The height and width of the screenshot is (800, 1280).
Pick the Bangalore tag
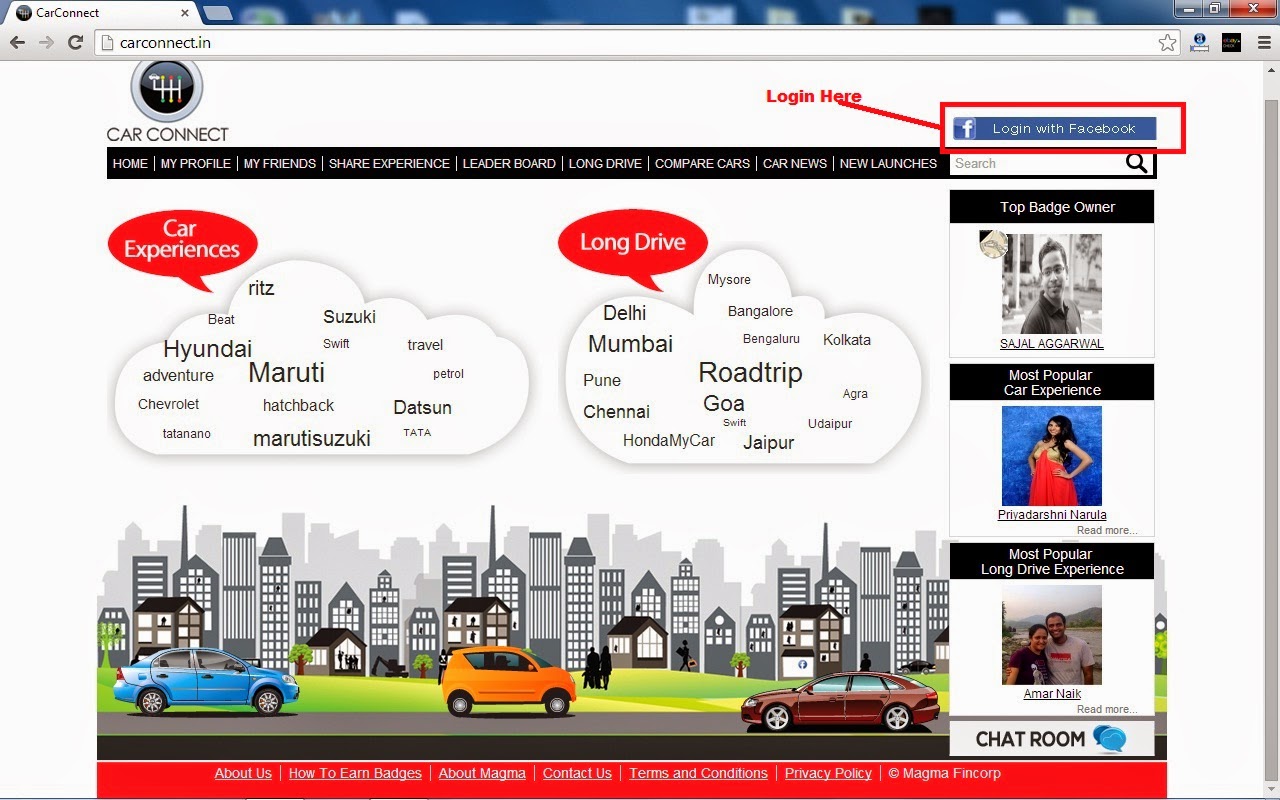[760, 311]
